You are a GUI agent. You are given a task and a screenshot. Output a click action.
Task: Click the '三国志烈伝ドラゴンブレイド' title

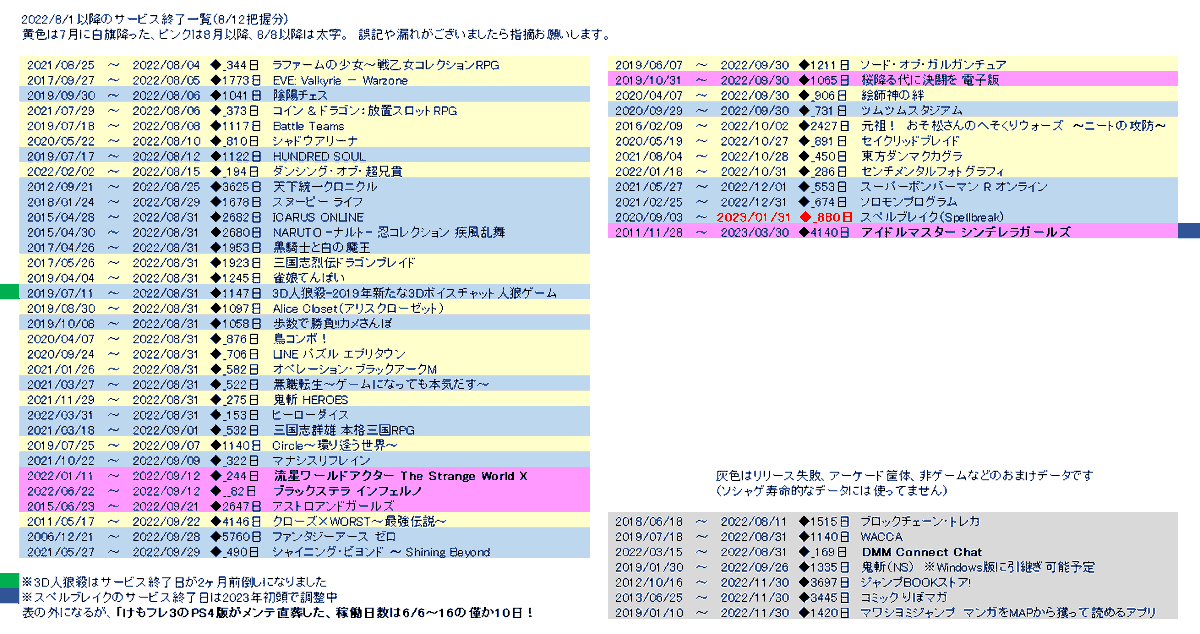point(343,262)
